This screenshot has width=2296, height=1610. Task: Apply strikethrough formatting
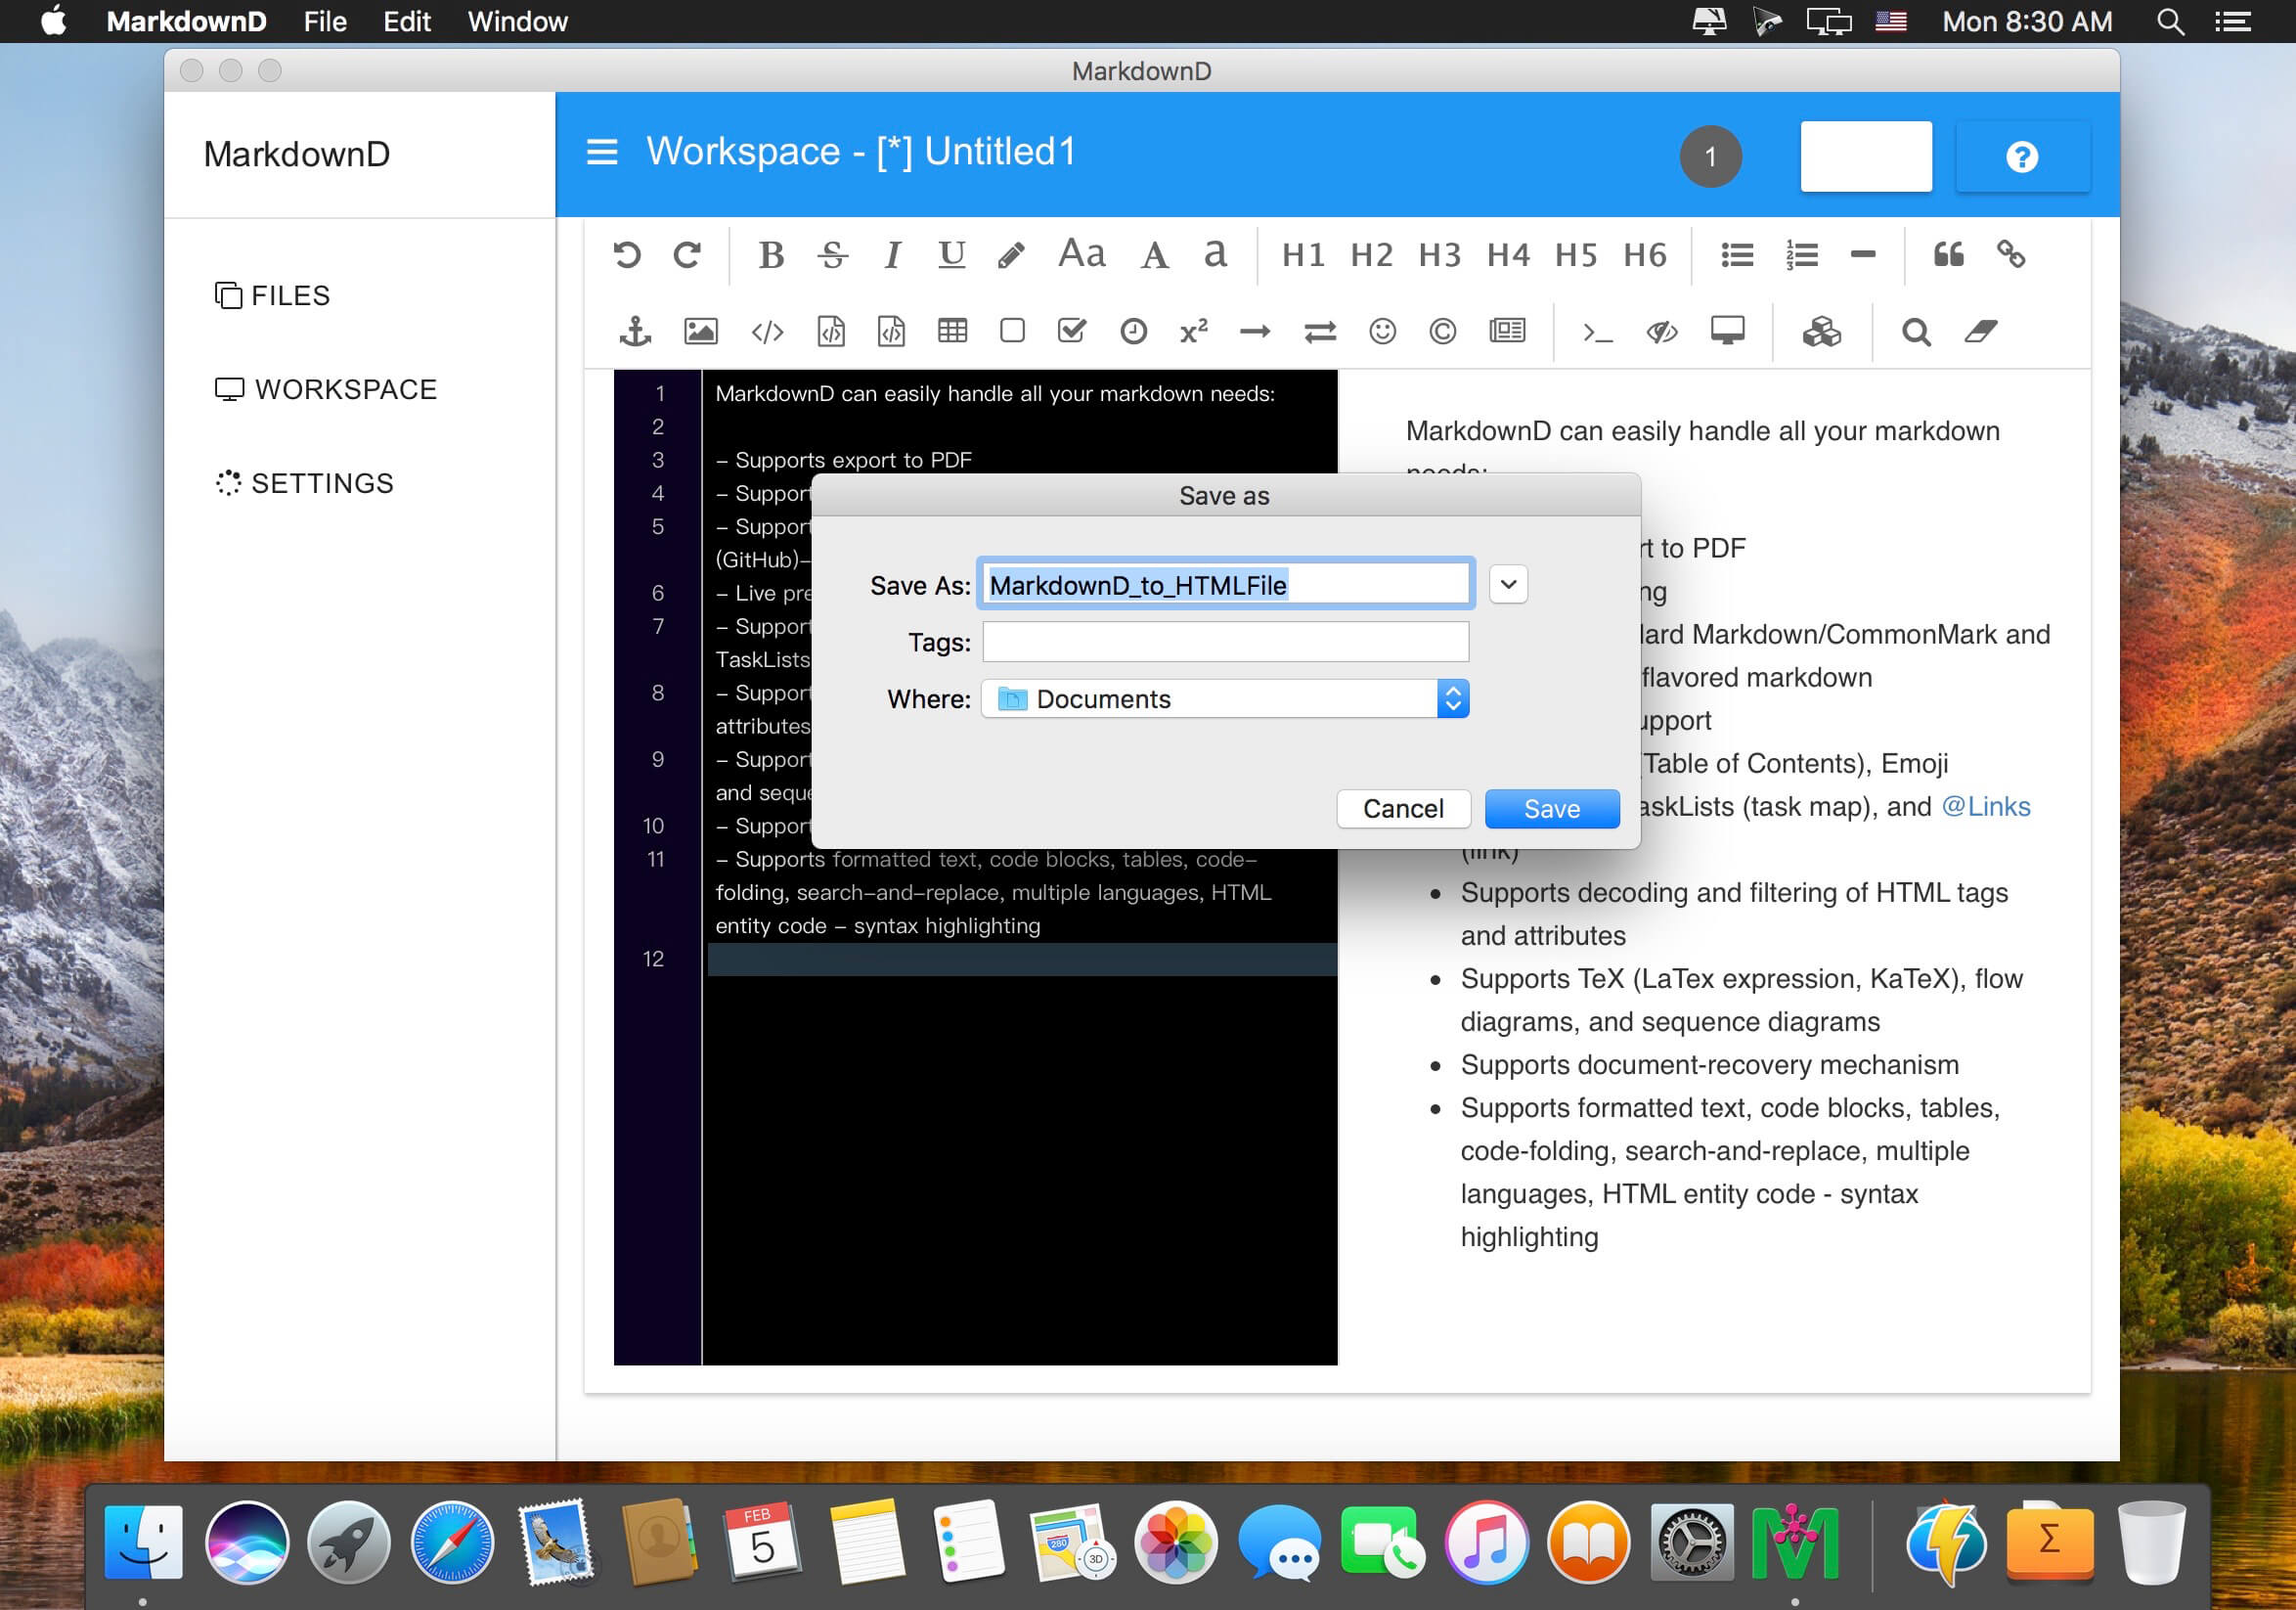coord(832,255)
